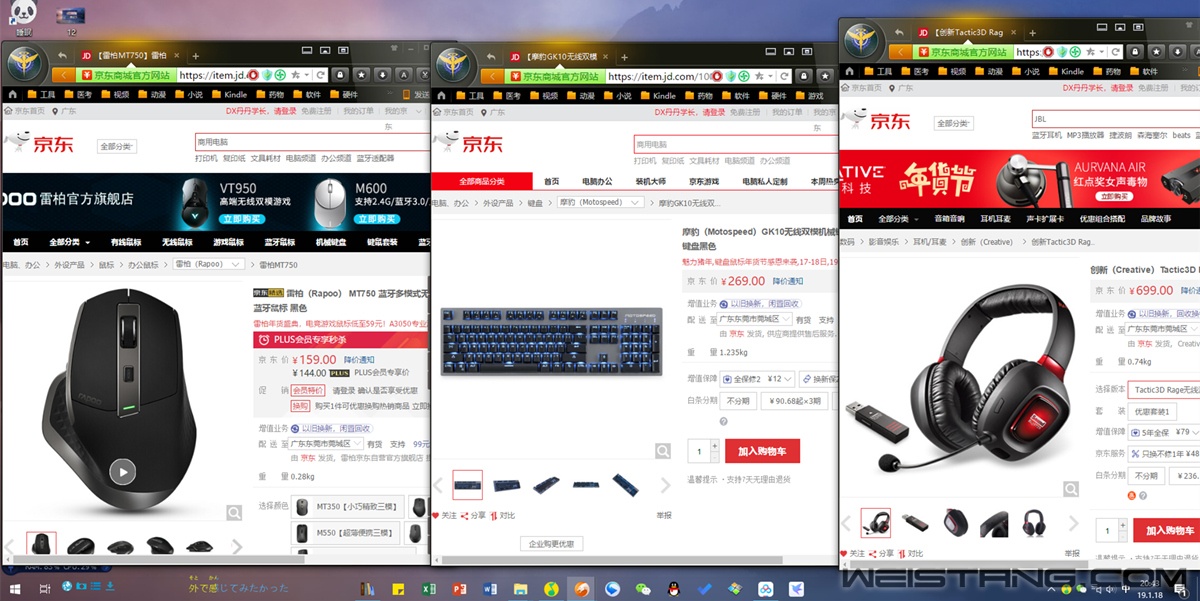Click the Windows Start button
Screen dimensions: 1200x601
tap(16, 589)
